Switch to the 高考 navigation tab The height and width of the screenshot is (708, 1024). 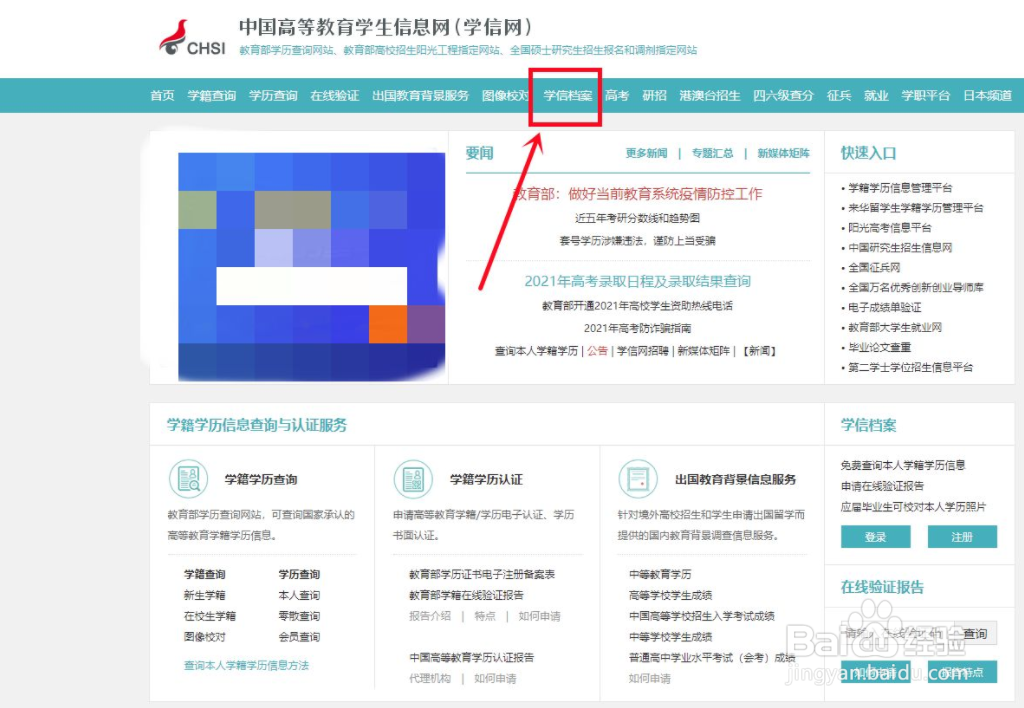click(x=619, y=95)
